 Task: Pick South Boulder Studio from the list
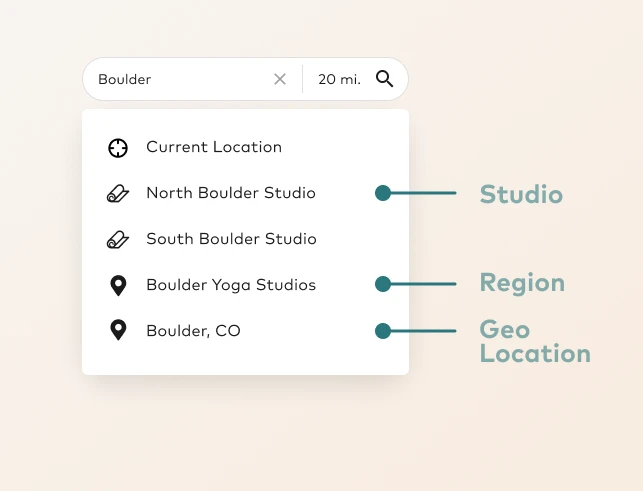click(x=231, y=239)
